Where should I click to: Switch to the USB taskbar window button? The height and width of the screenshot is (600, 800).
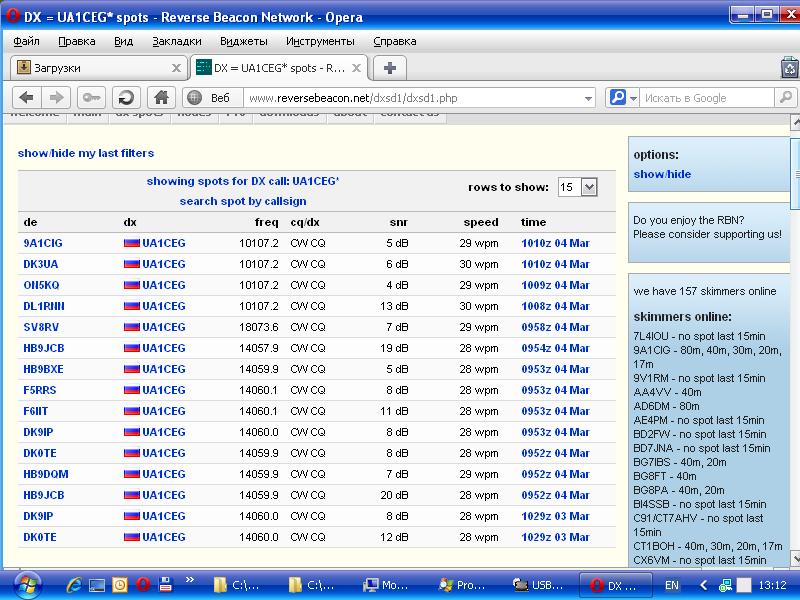pos(538,585)
